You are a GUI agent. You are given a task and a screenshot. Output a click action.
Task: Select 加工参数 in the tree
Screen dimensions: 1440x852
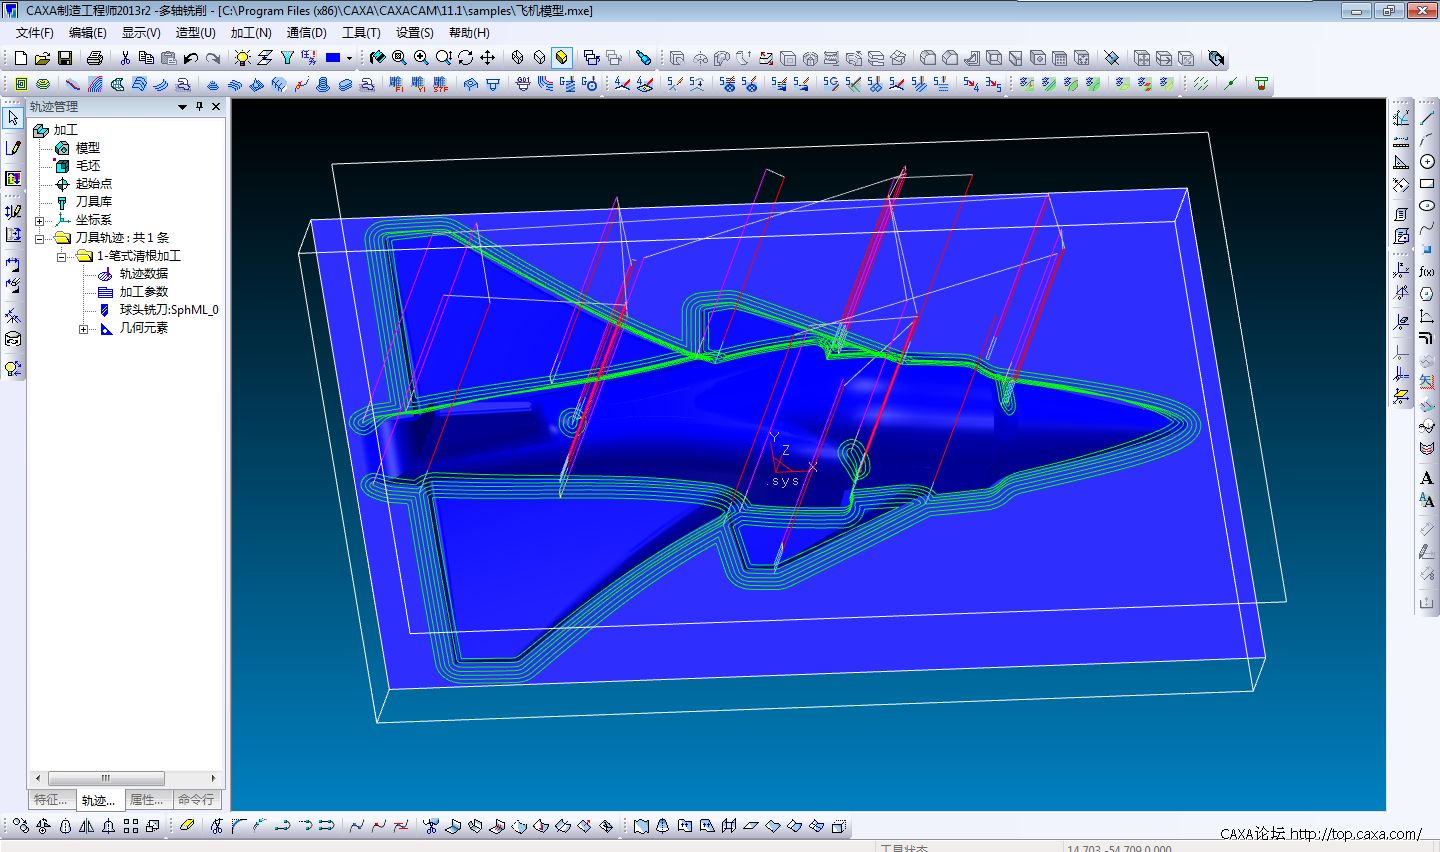(x=144, y=292)
